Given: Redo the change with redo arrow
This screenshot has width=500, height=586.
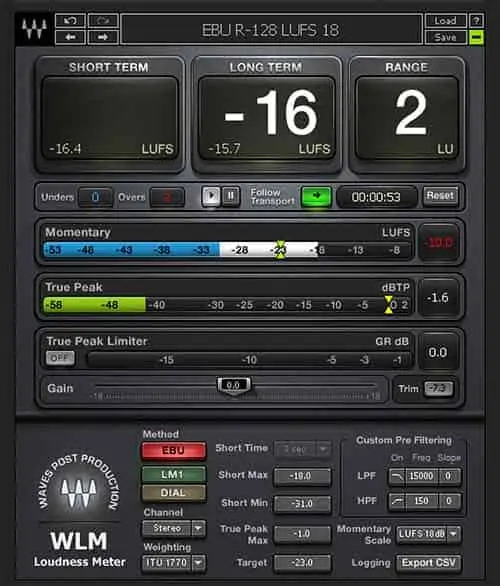Looking at the screenshot, I should tap(103, 21).
